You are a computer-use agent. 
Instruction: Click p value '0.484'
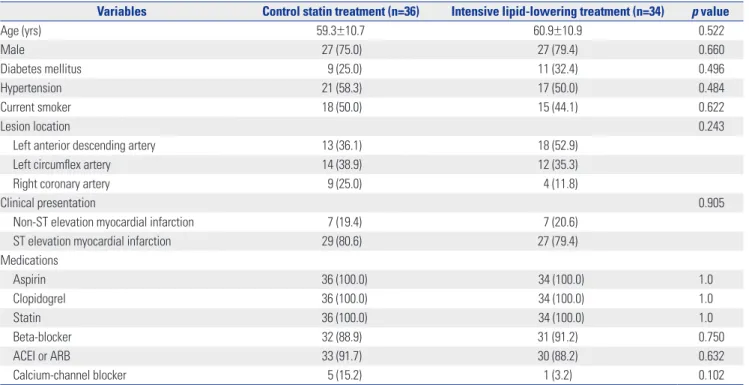(x=711, y=88)
